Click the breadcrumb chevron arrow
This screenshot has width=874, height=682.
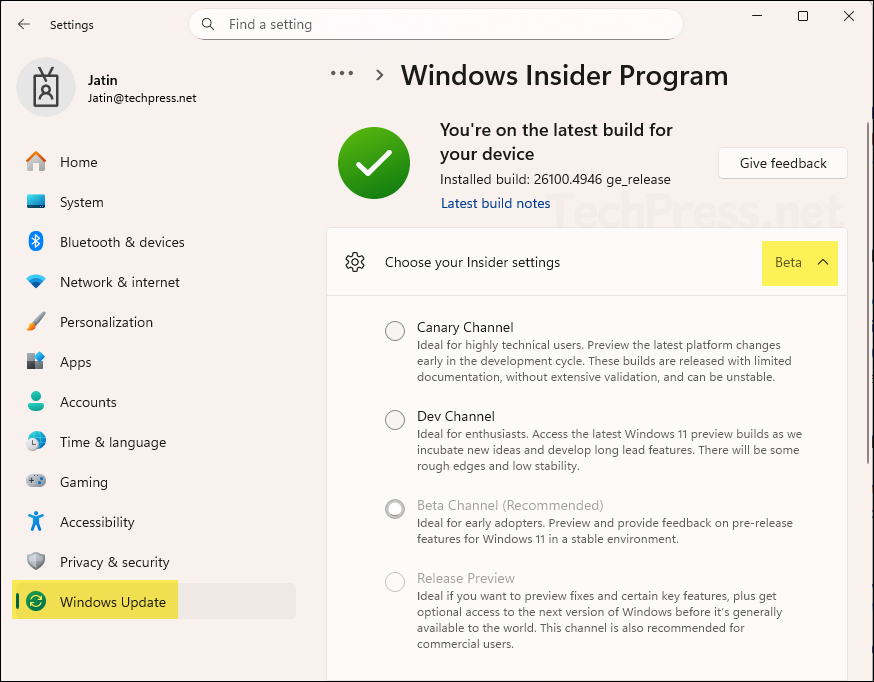pyautogui.click(x=380, y=75)
